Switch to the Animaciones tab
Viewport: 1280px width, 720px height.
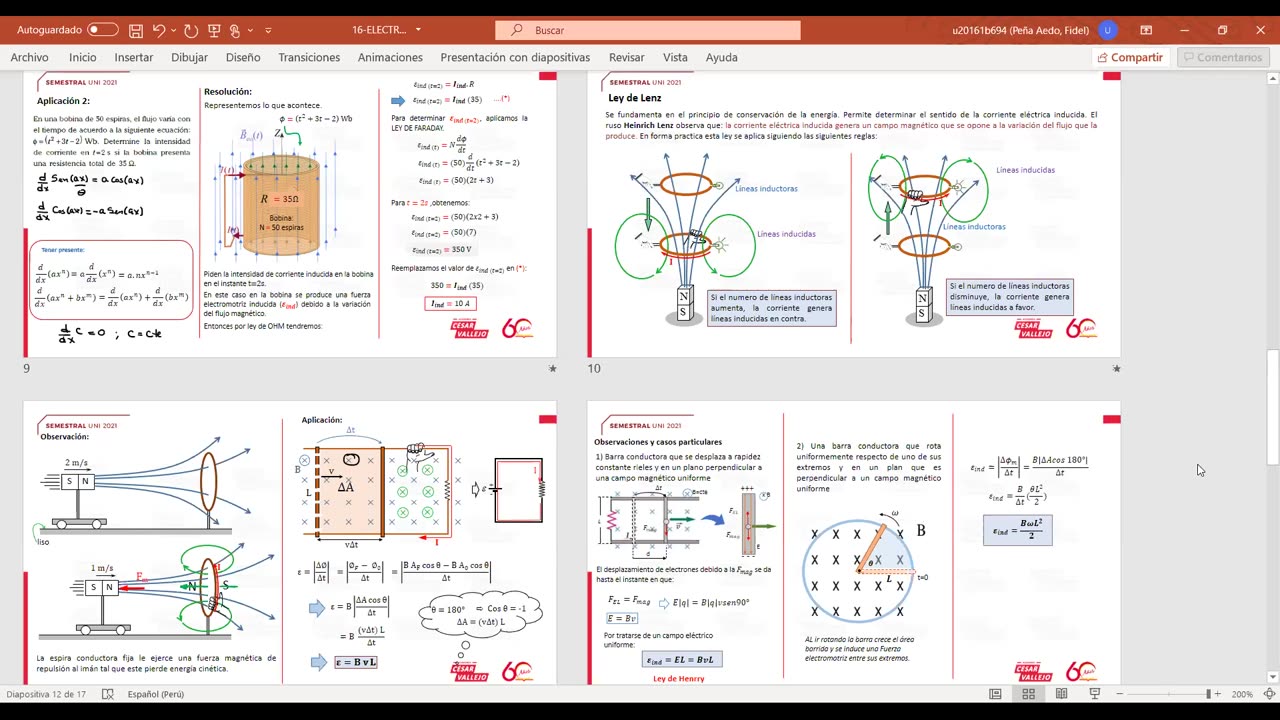(x=390, y=57)
